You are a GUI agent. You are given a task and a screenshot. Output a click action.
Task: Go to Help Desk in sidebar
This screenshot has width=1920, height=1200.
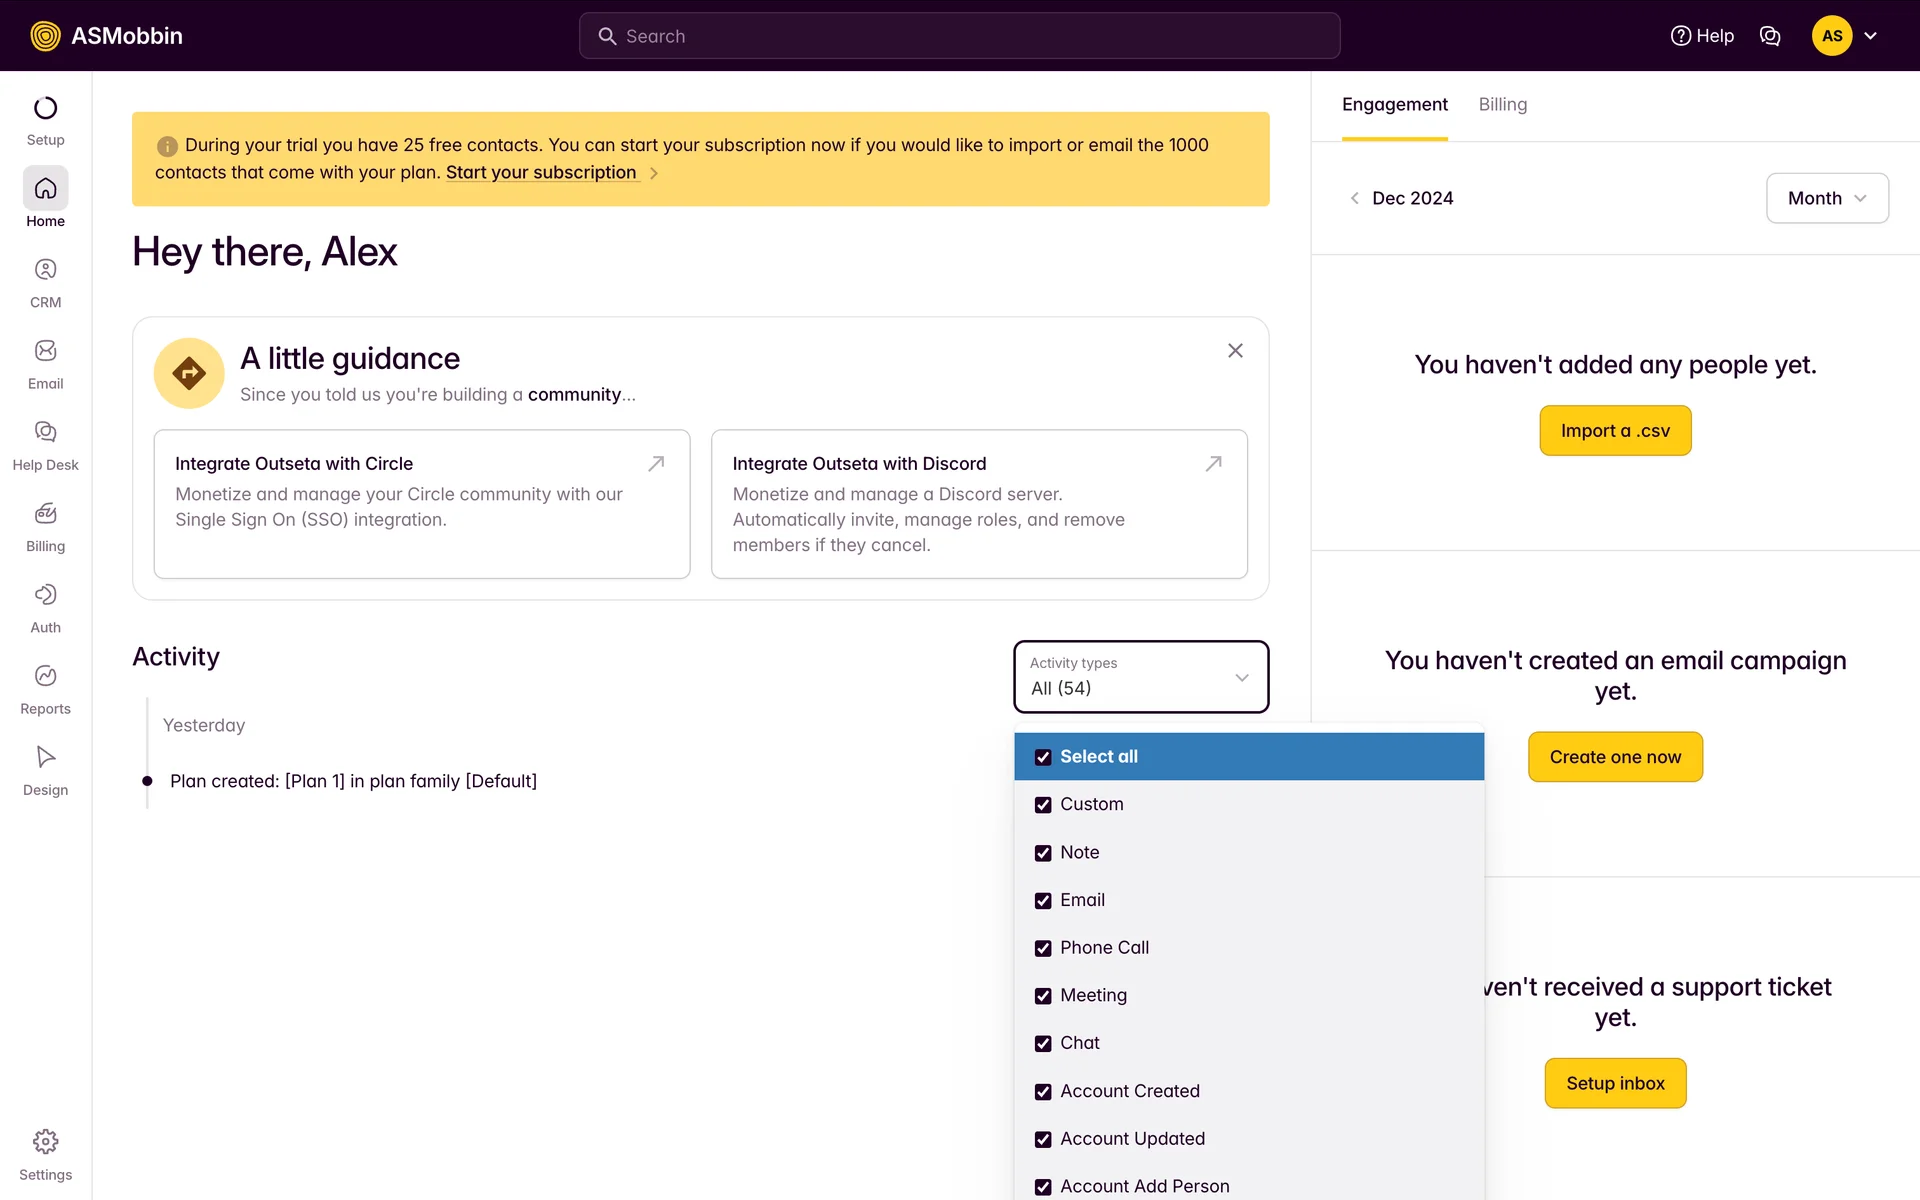click(45, 432)
